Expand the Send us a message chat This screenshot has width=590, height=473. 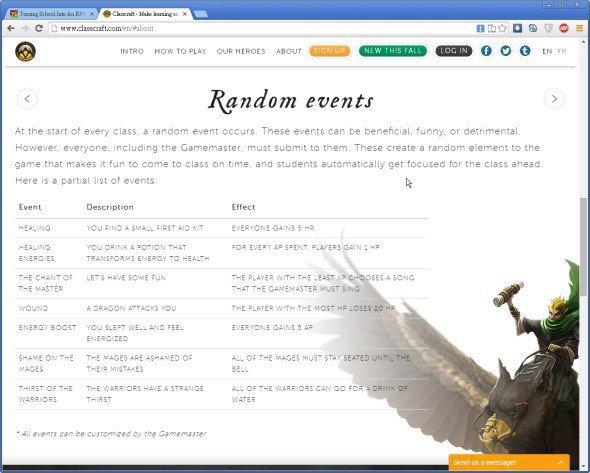(509, 462)
